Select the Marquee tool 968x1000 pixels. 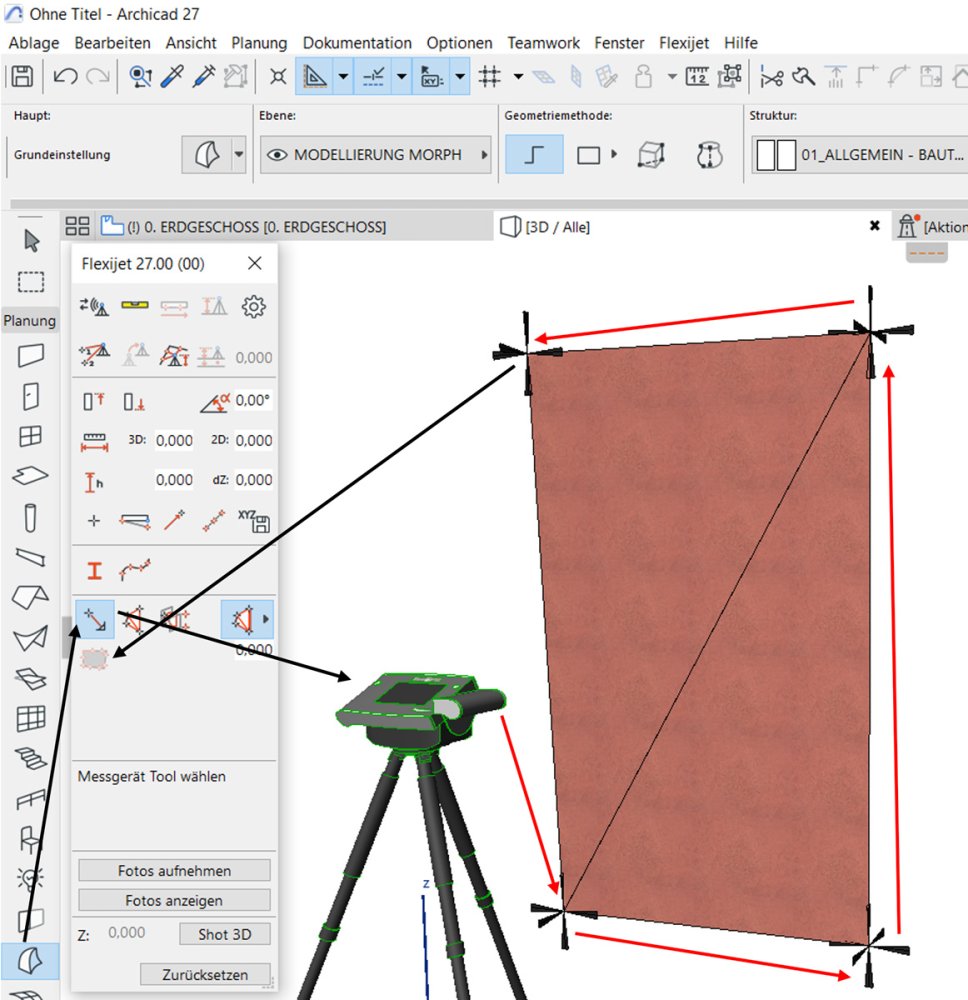point(31,281)
